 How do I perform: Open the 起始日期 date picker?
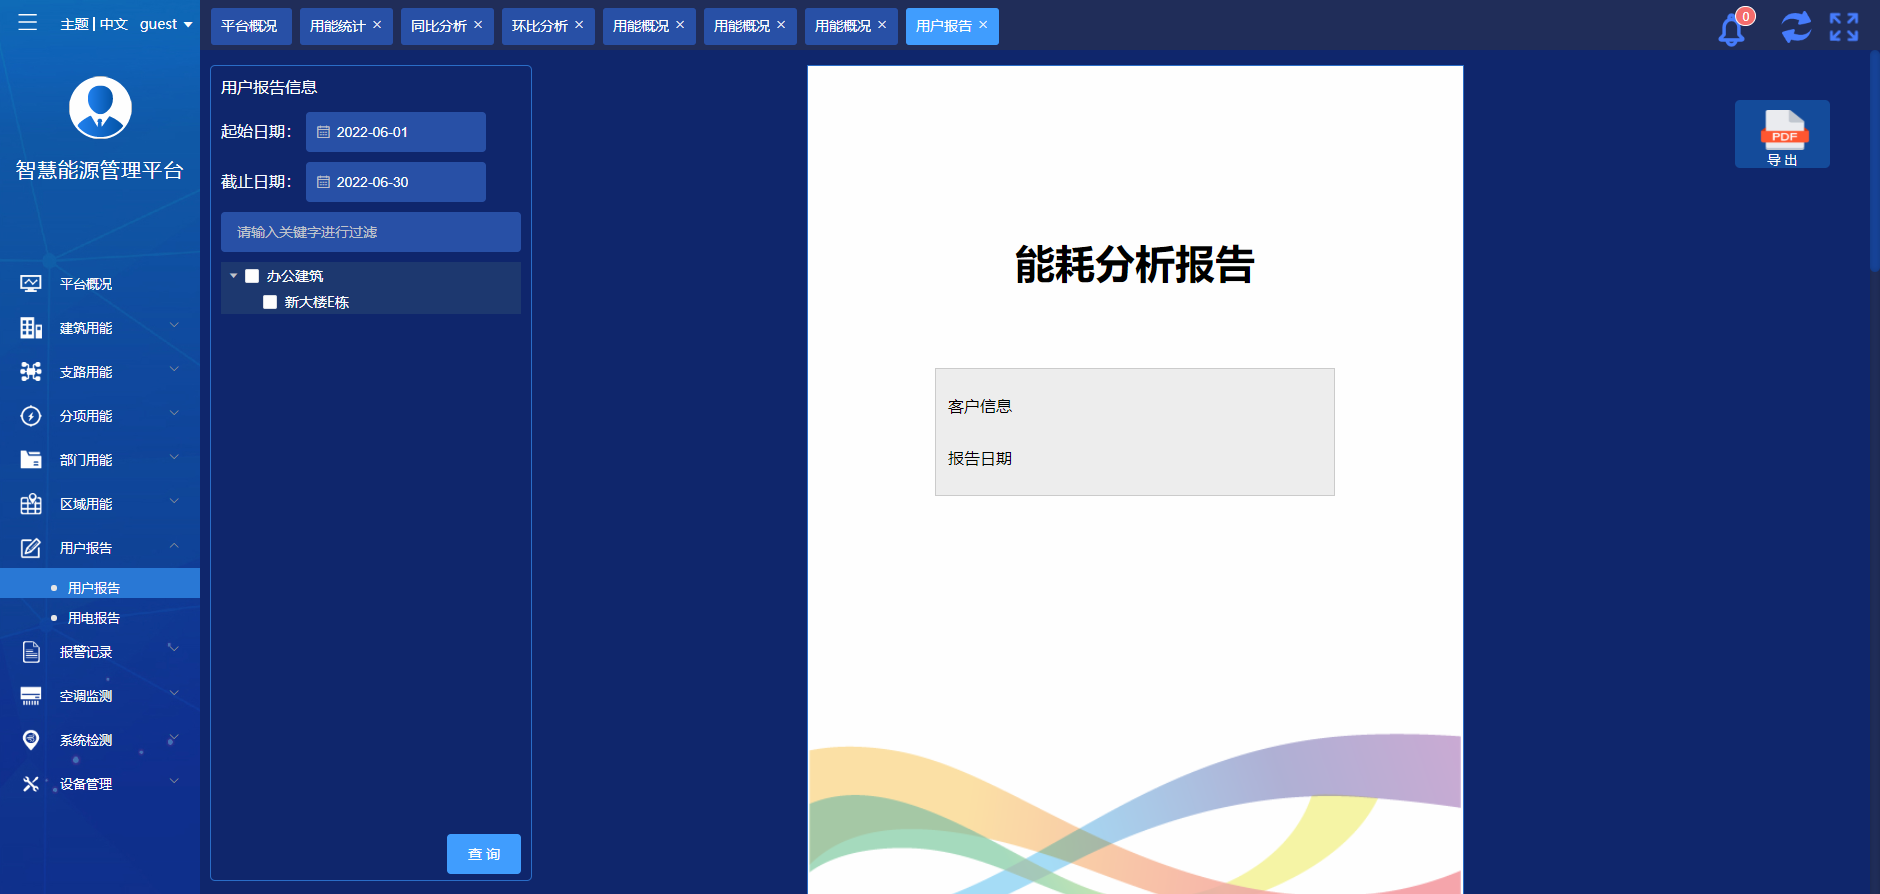[x=395, y=132]
